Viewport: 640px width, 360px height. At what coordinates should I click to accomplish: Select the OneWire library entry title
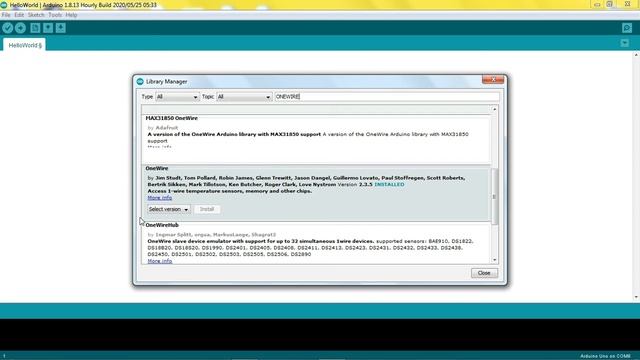pyautogui.click(x=157, y=168)
